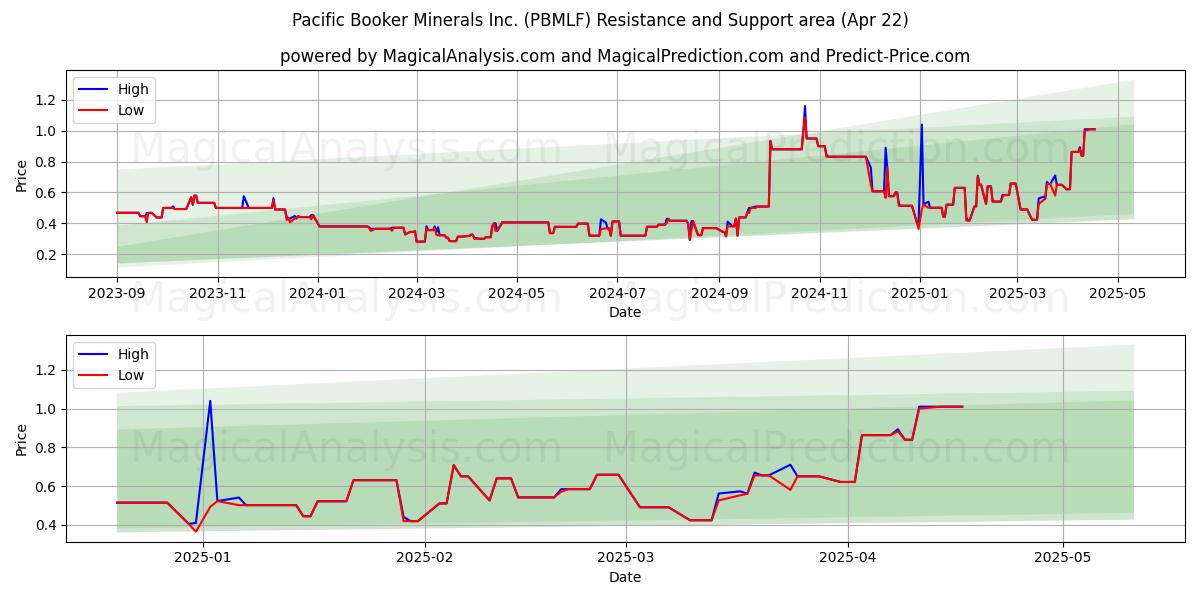
Task: Click the '2024-09' x-axis label
Action: [719, 293]
